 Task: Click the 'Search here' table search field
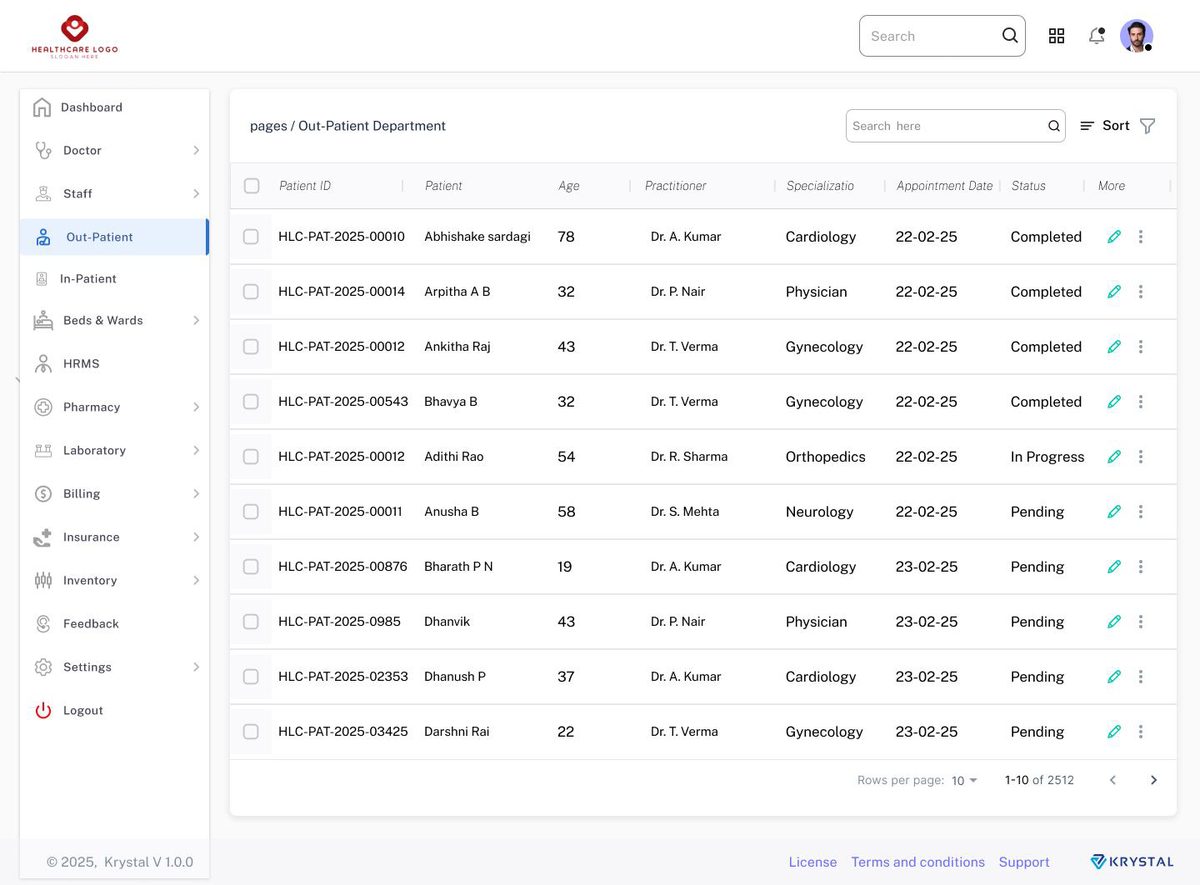956,126
